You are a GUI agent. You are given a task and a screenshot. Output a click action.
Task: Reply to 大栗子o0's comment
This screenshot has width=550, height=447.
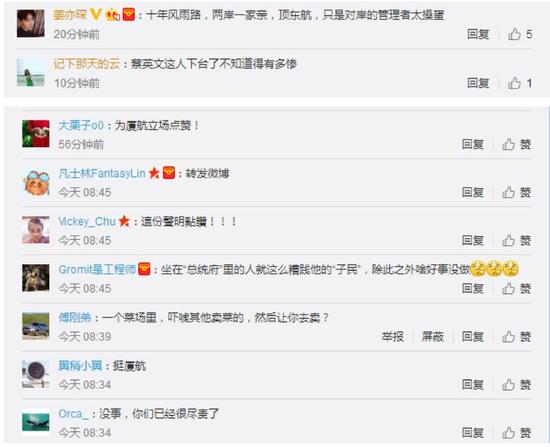click(x=473, y=144)
